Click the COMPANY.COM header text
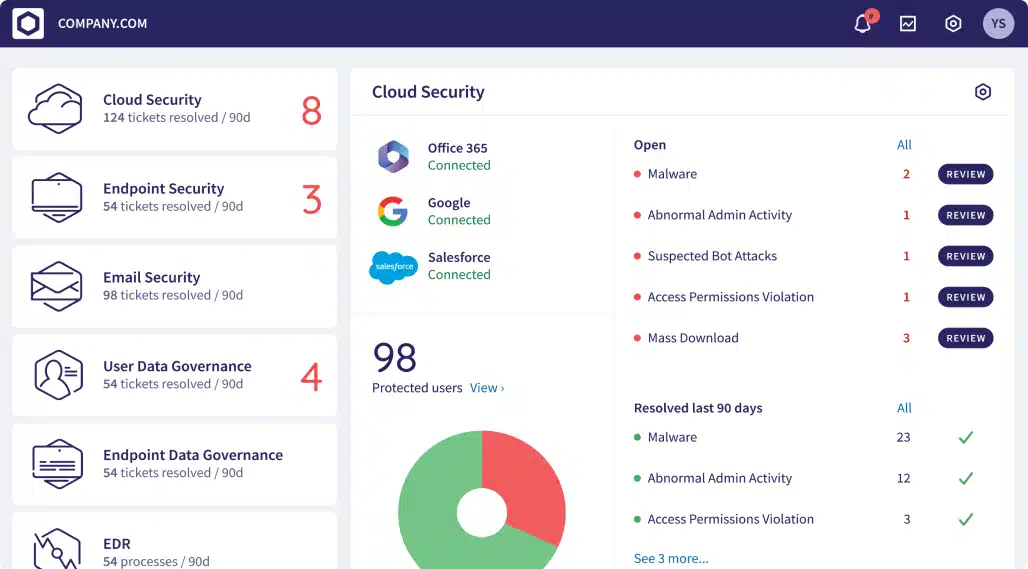This screenshot has width=1028, height=569. (x=102, y=24)
